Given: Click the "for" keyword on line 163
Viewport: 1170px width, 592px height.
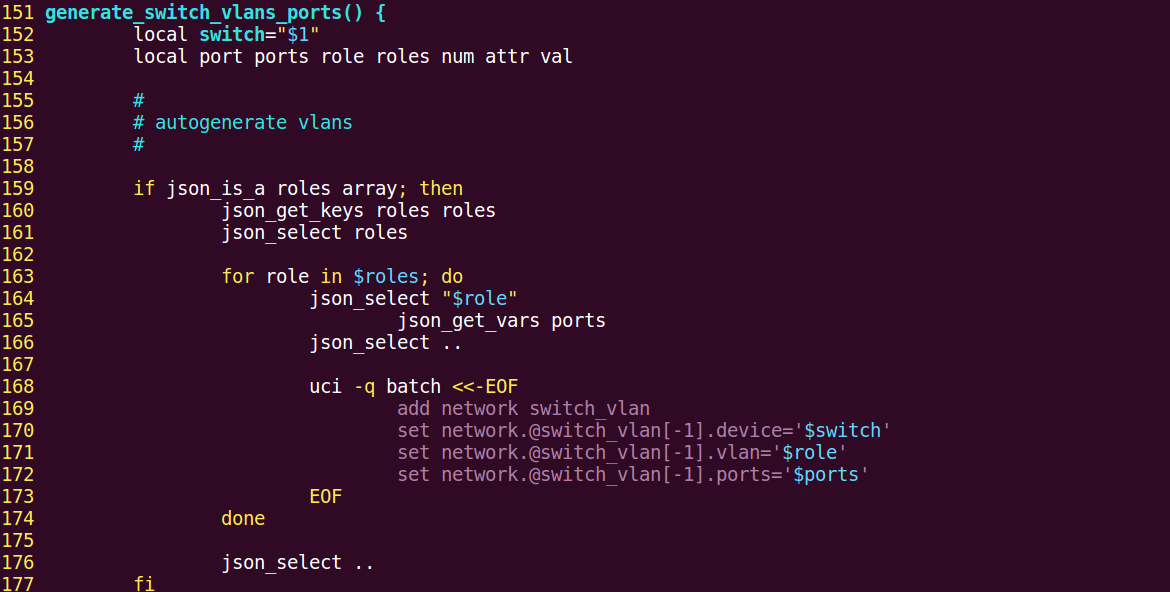Looking at the screenshot, I should [x=238, y=277].
